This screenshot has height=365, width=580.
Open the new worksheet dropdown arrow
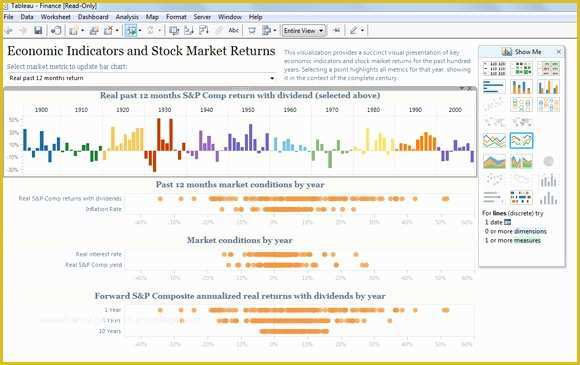pos(82,31)
